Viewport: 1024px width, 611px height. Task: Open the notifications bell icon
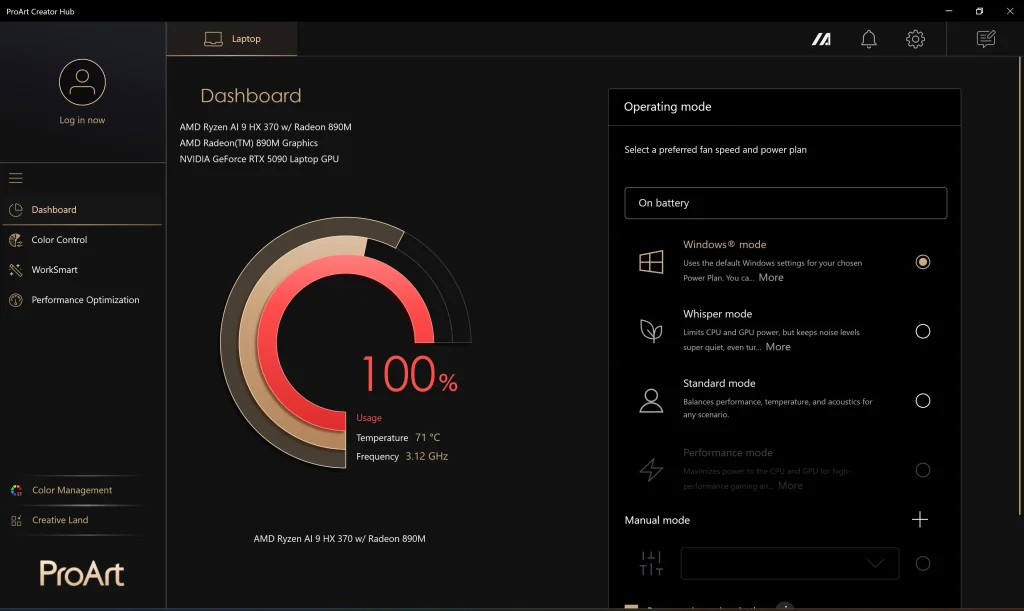coord(869,39)
